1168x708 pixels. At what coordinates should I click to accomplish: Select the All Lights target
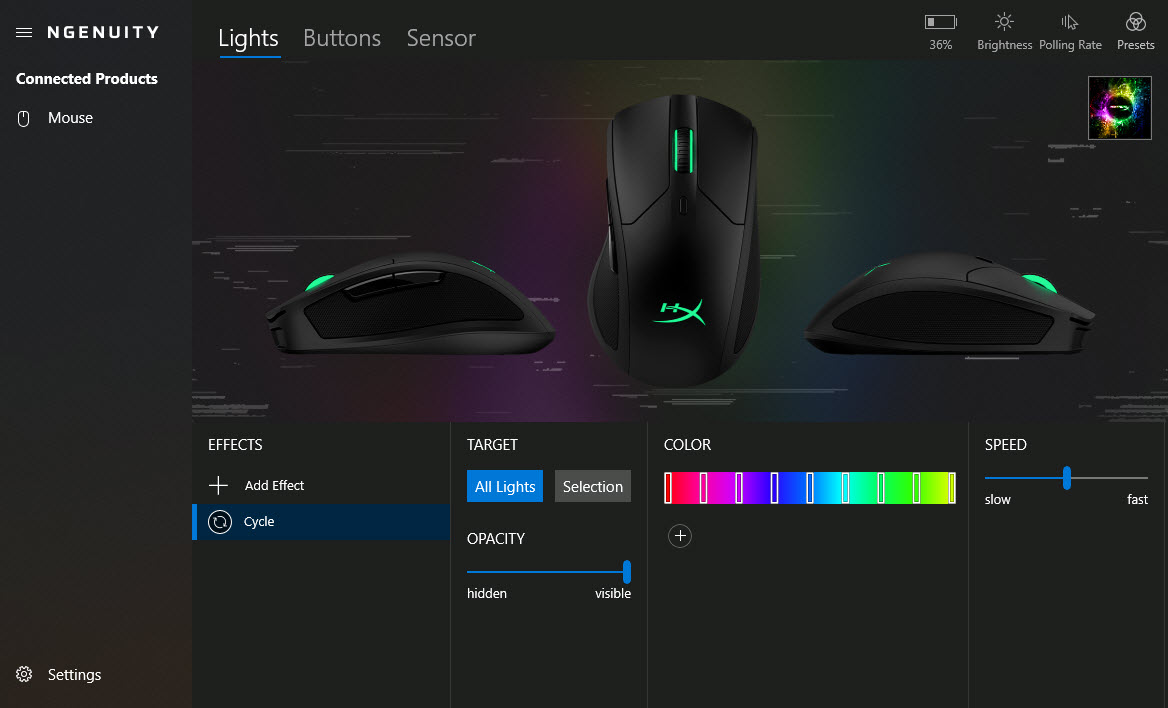(x=505, y=486)
